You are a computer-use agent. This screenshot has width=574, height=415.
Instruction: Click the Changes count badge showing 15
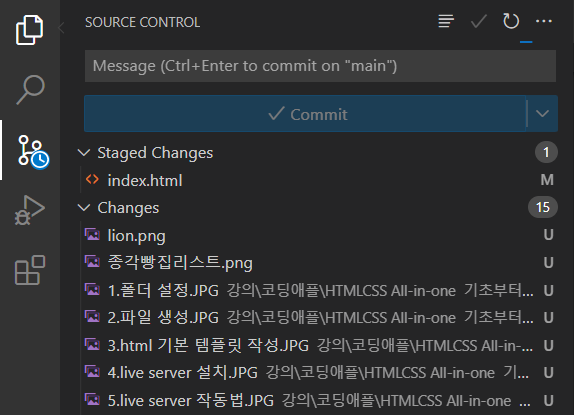pyautogui.click(x=543, y=207)
